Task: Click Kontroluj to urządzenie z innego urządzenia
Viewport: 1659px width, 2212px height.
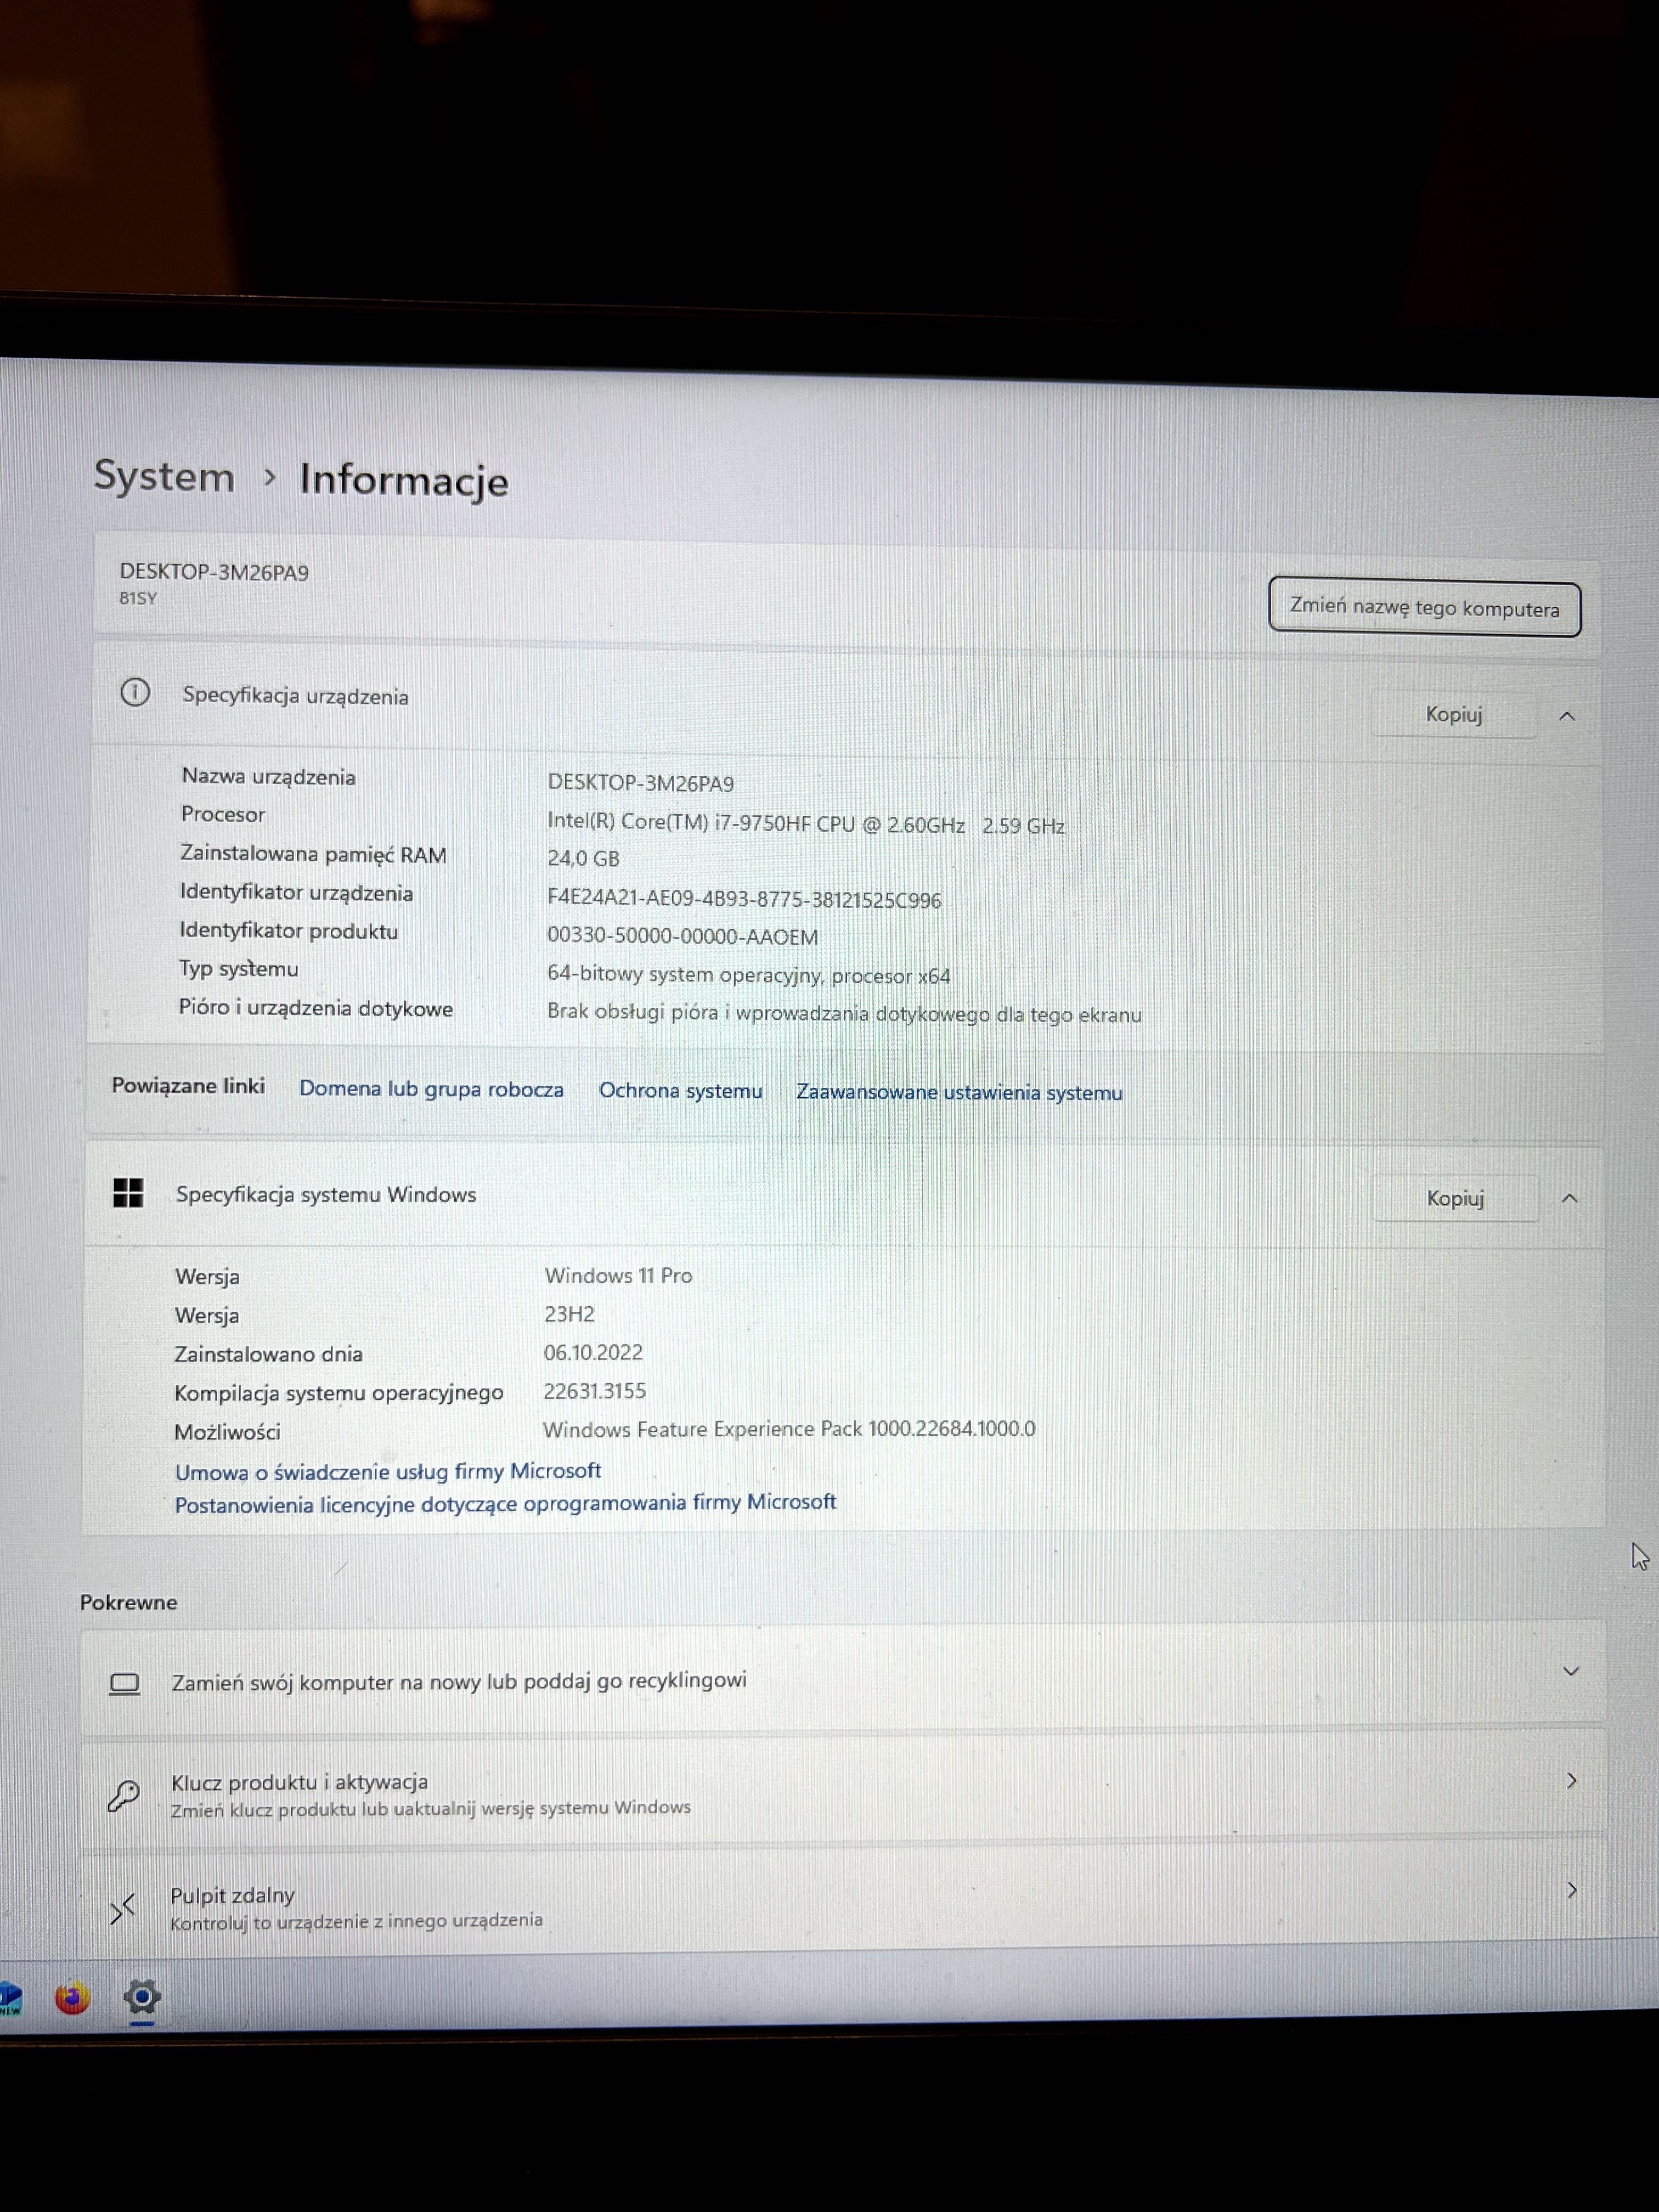Action: click(x=356, y=1921)
